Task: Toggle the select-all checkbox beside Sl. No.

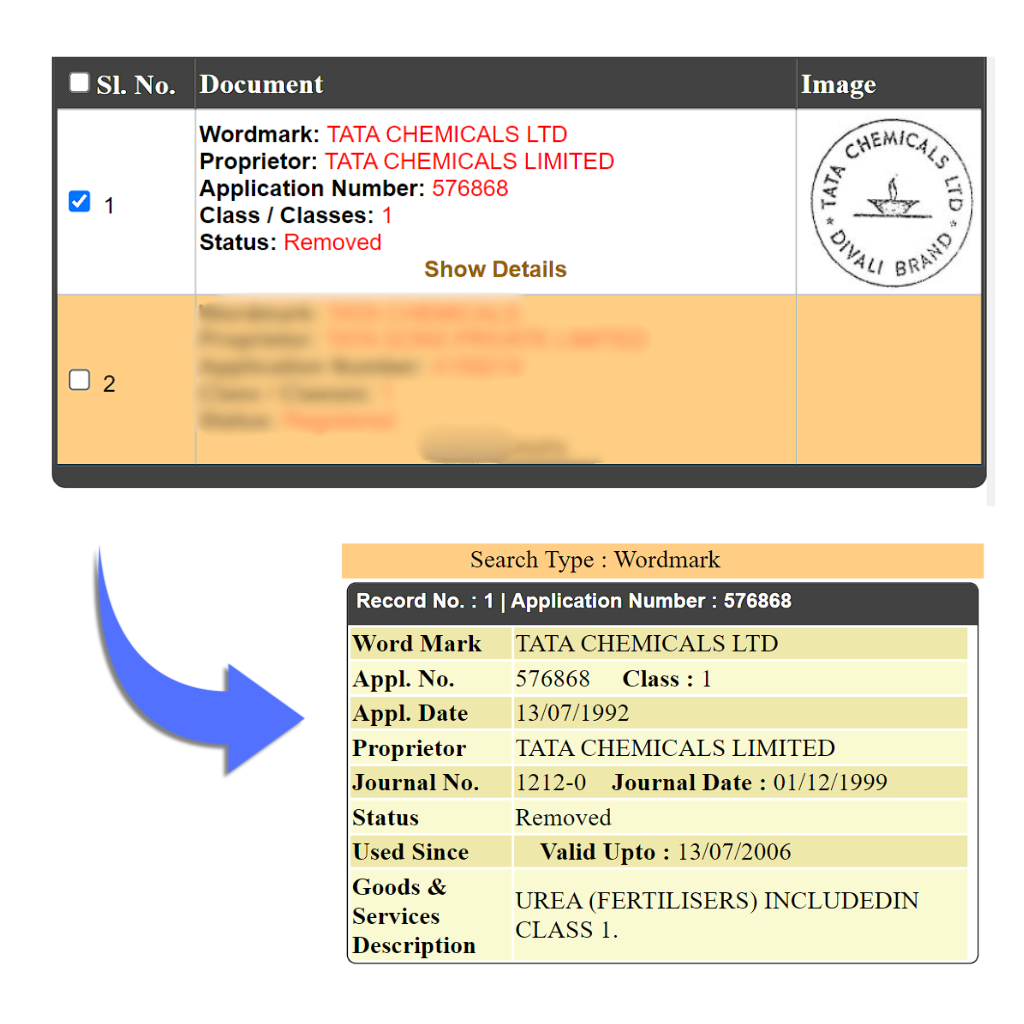Action: click(x=79, y=83)
